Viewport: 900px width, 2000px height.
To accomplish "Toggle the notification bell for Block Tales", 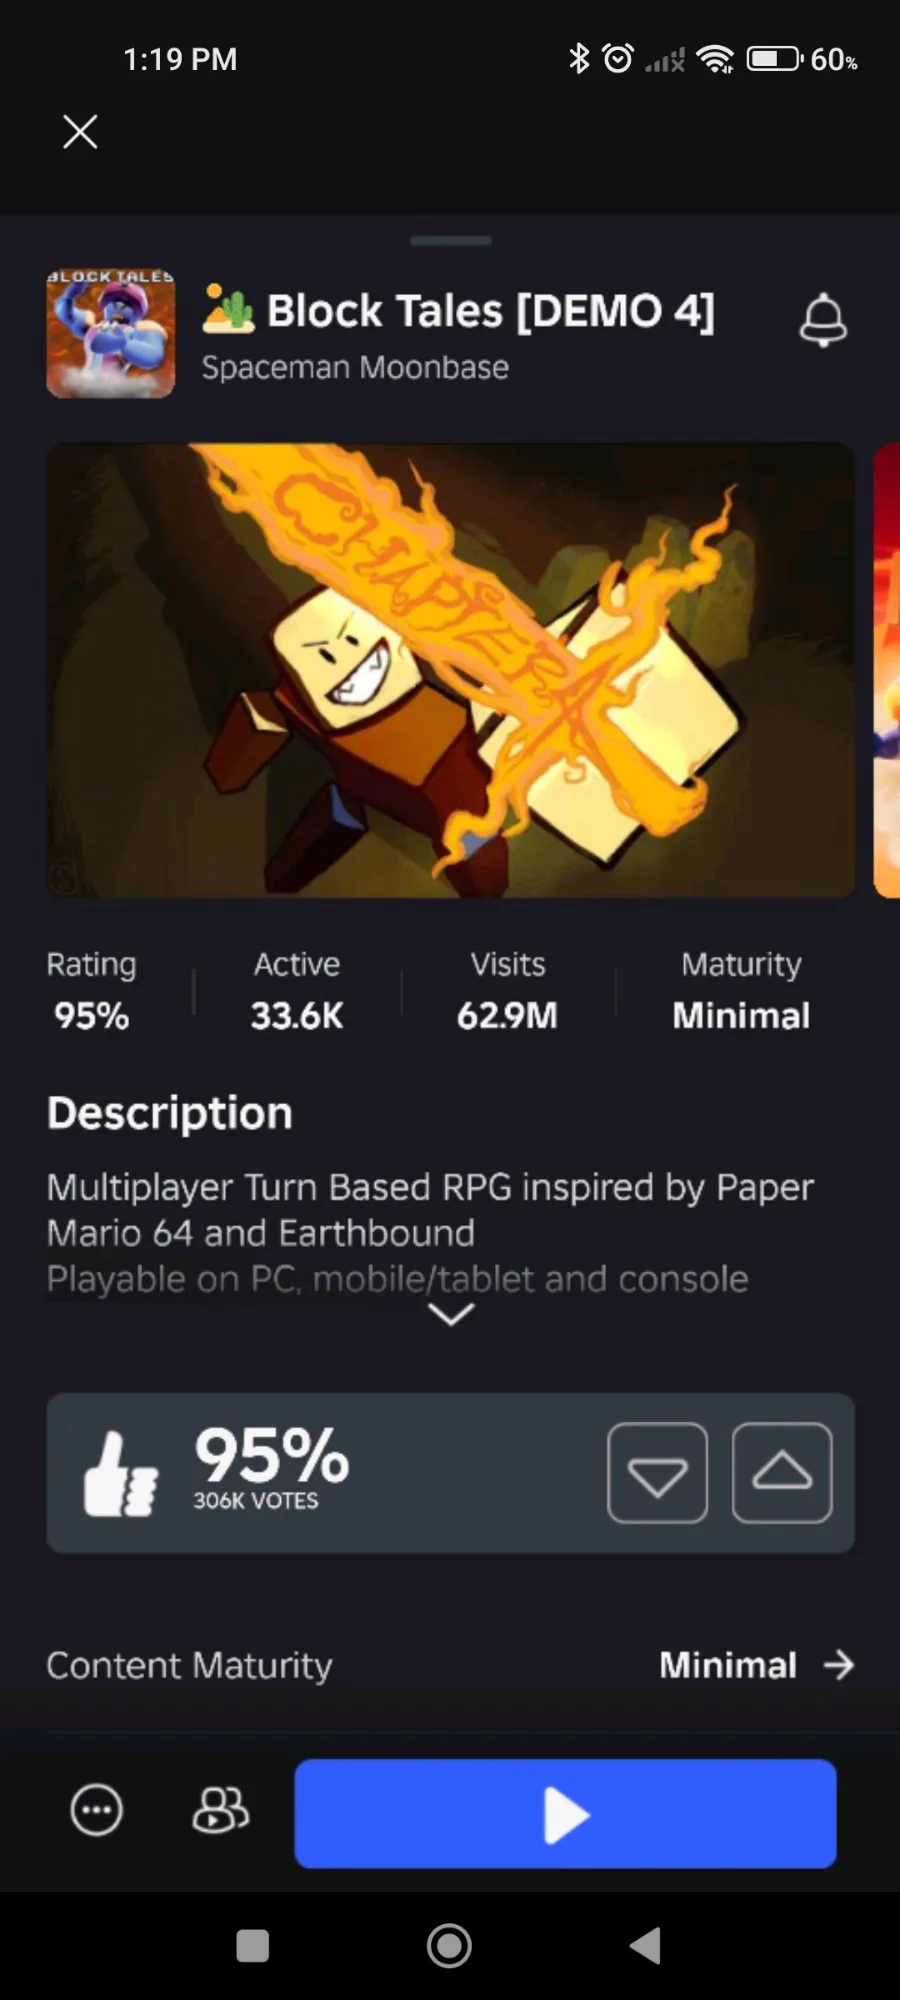I will pos(823,320).
